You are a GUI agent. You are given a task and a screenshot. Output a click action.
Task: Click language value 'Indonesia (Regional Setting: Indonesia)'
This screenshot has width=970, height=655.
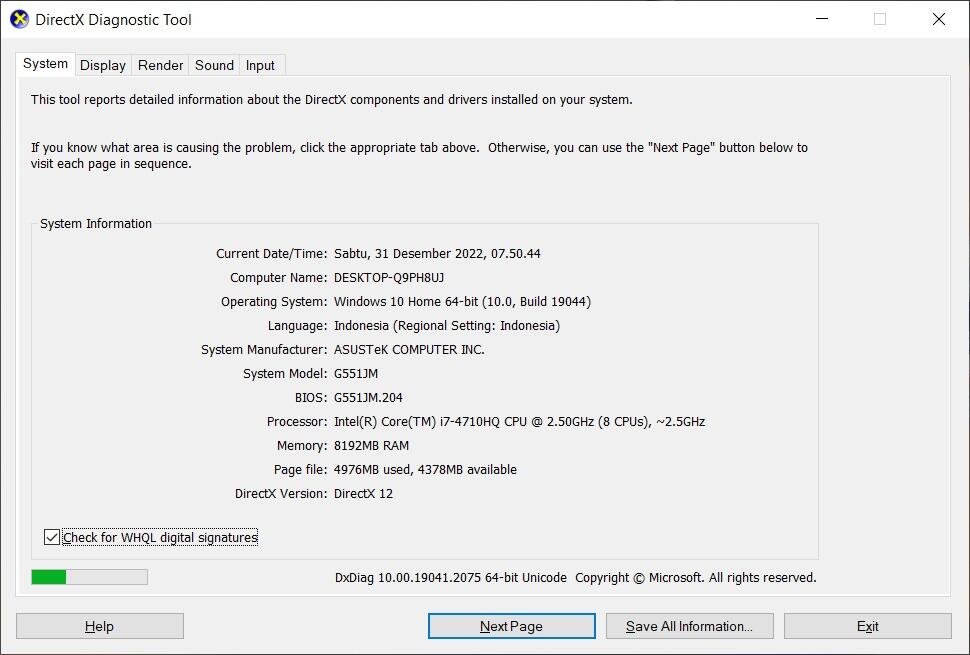point(447,326)
